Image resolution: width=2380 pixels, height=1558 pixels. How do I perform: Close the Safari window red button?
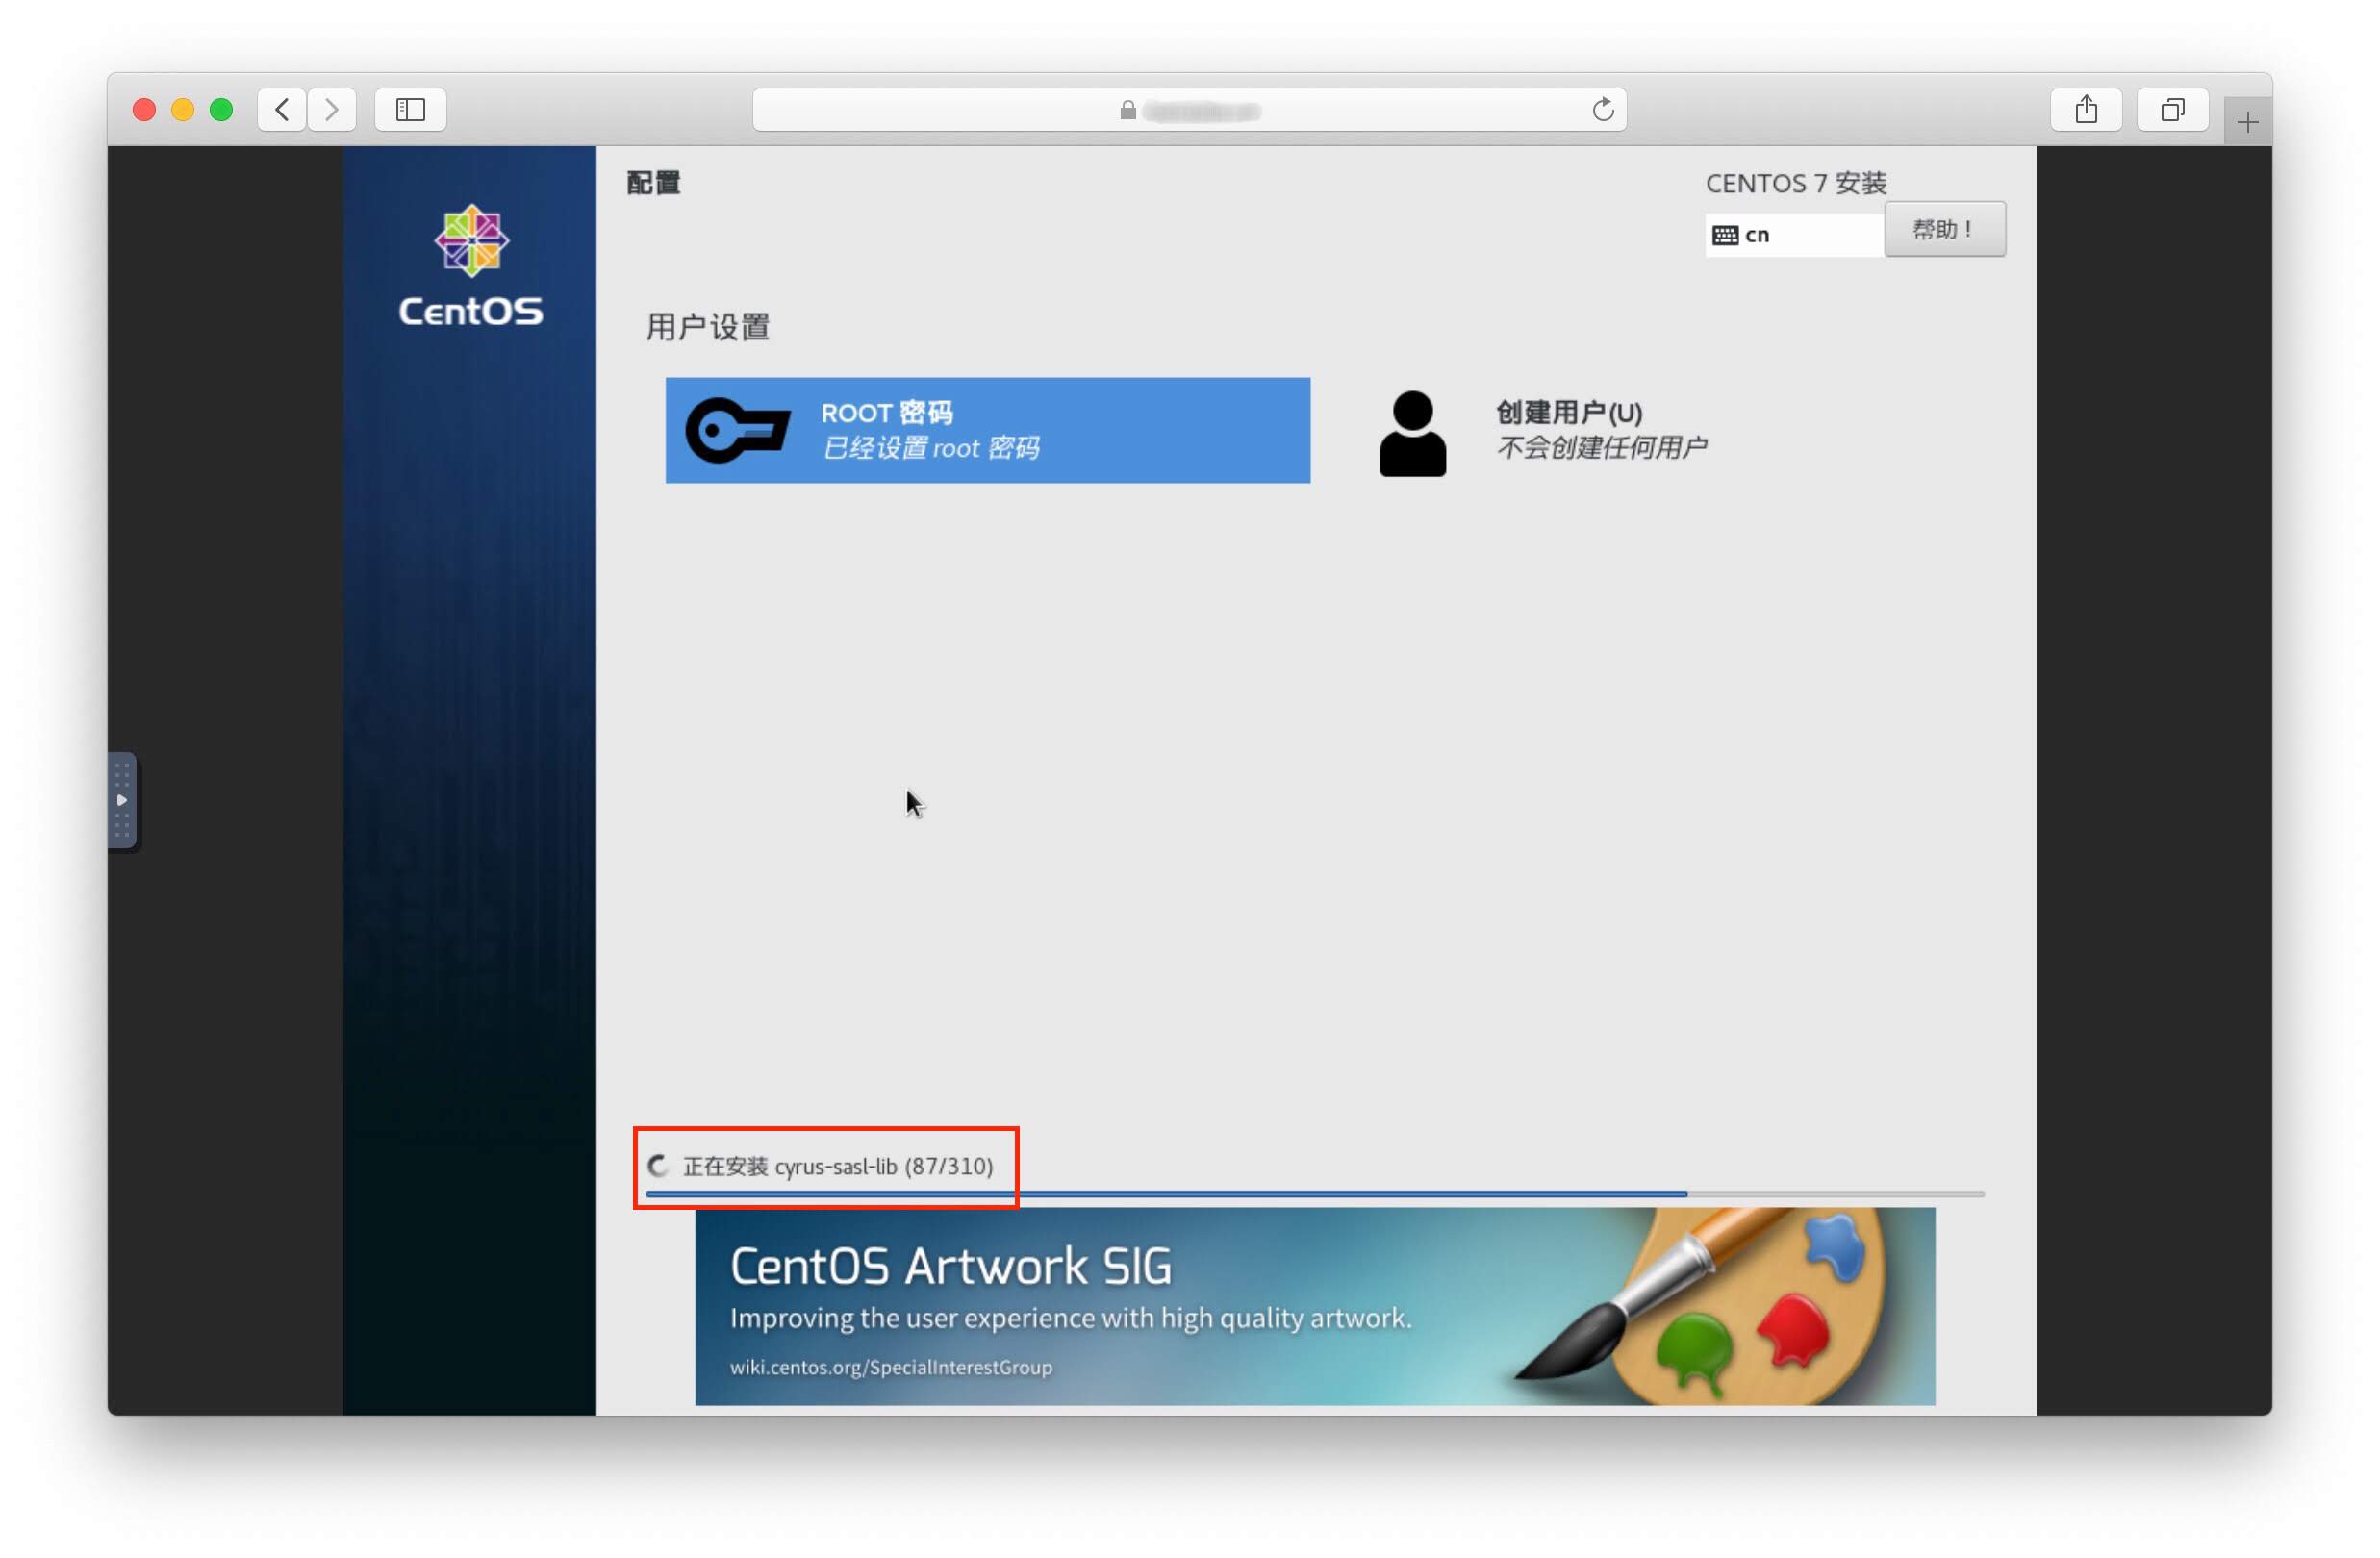point(144,109)
